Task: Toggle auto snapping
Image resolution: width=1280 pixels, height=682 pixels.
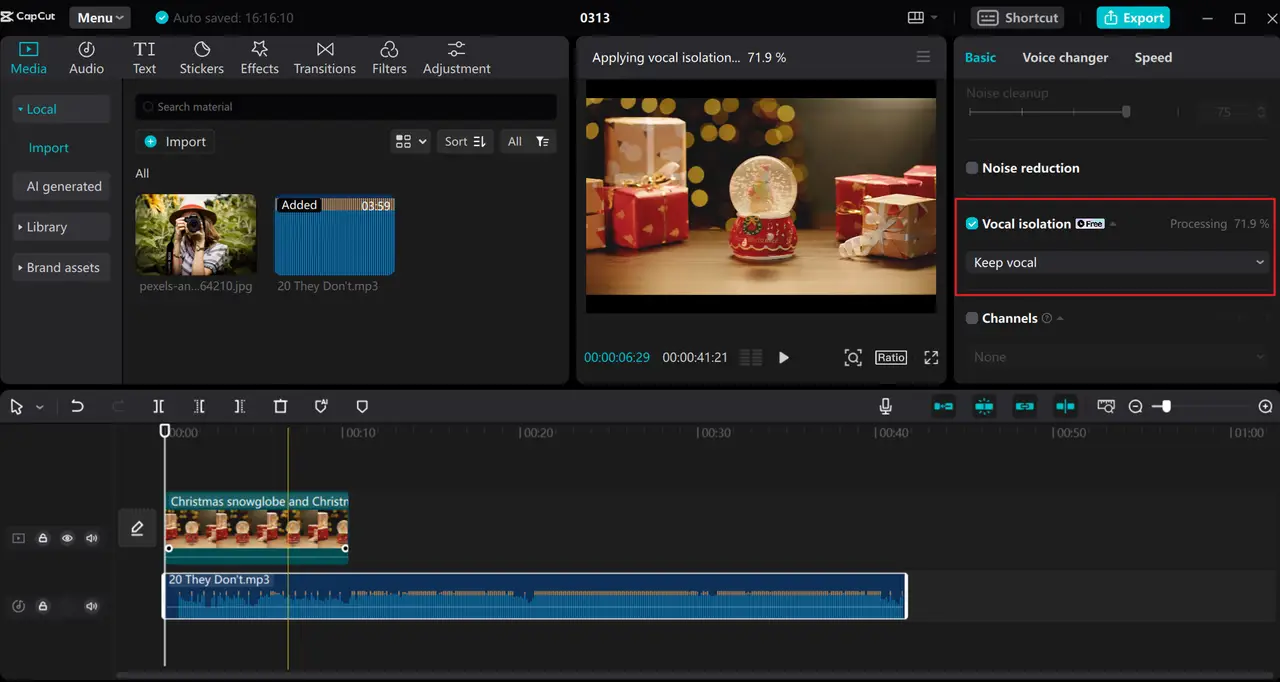Action: [x=984, y=406]
